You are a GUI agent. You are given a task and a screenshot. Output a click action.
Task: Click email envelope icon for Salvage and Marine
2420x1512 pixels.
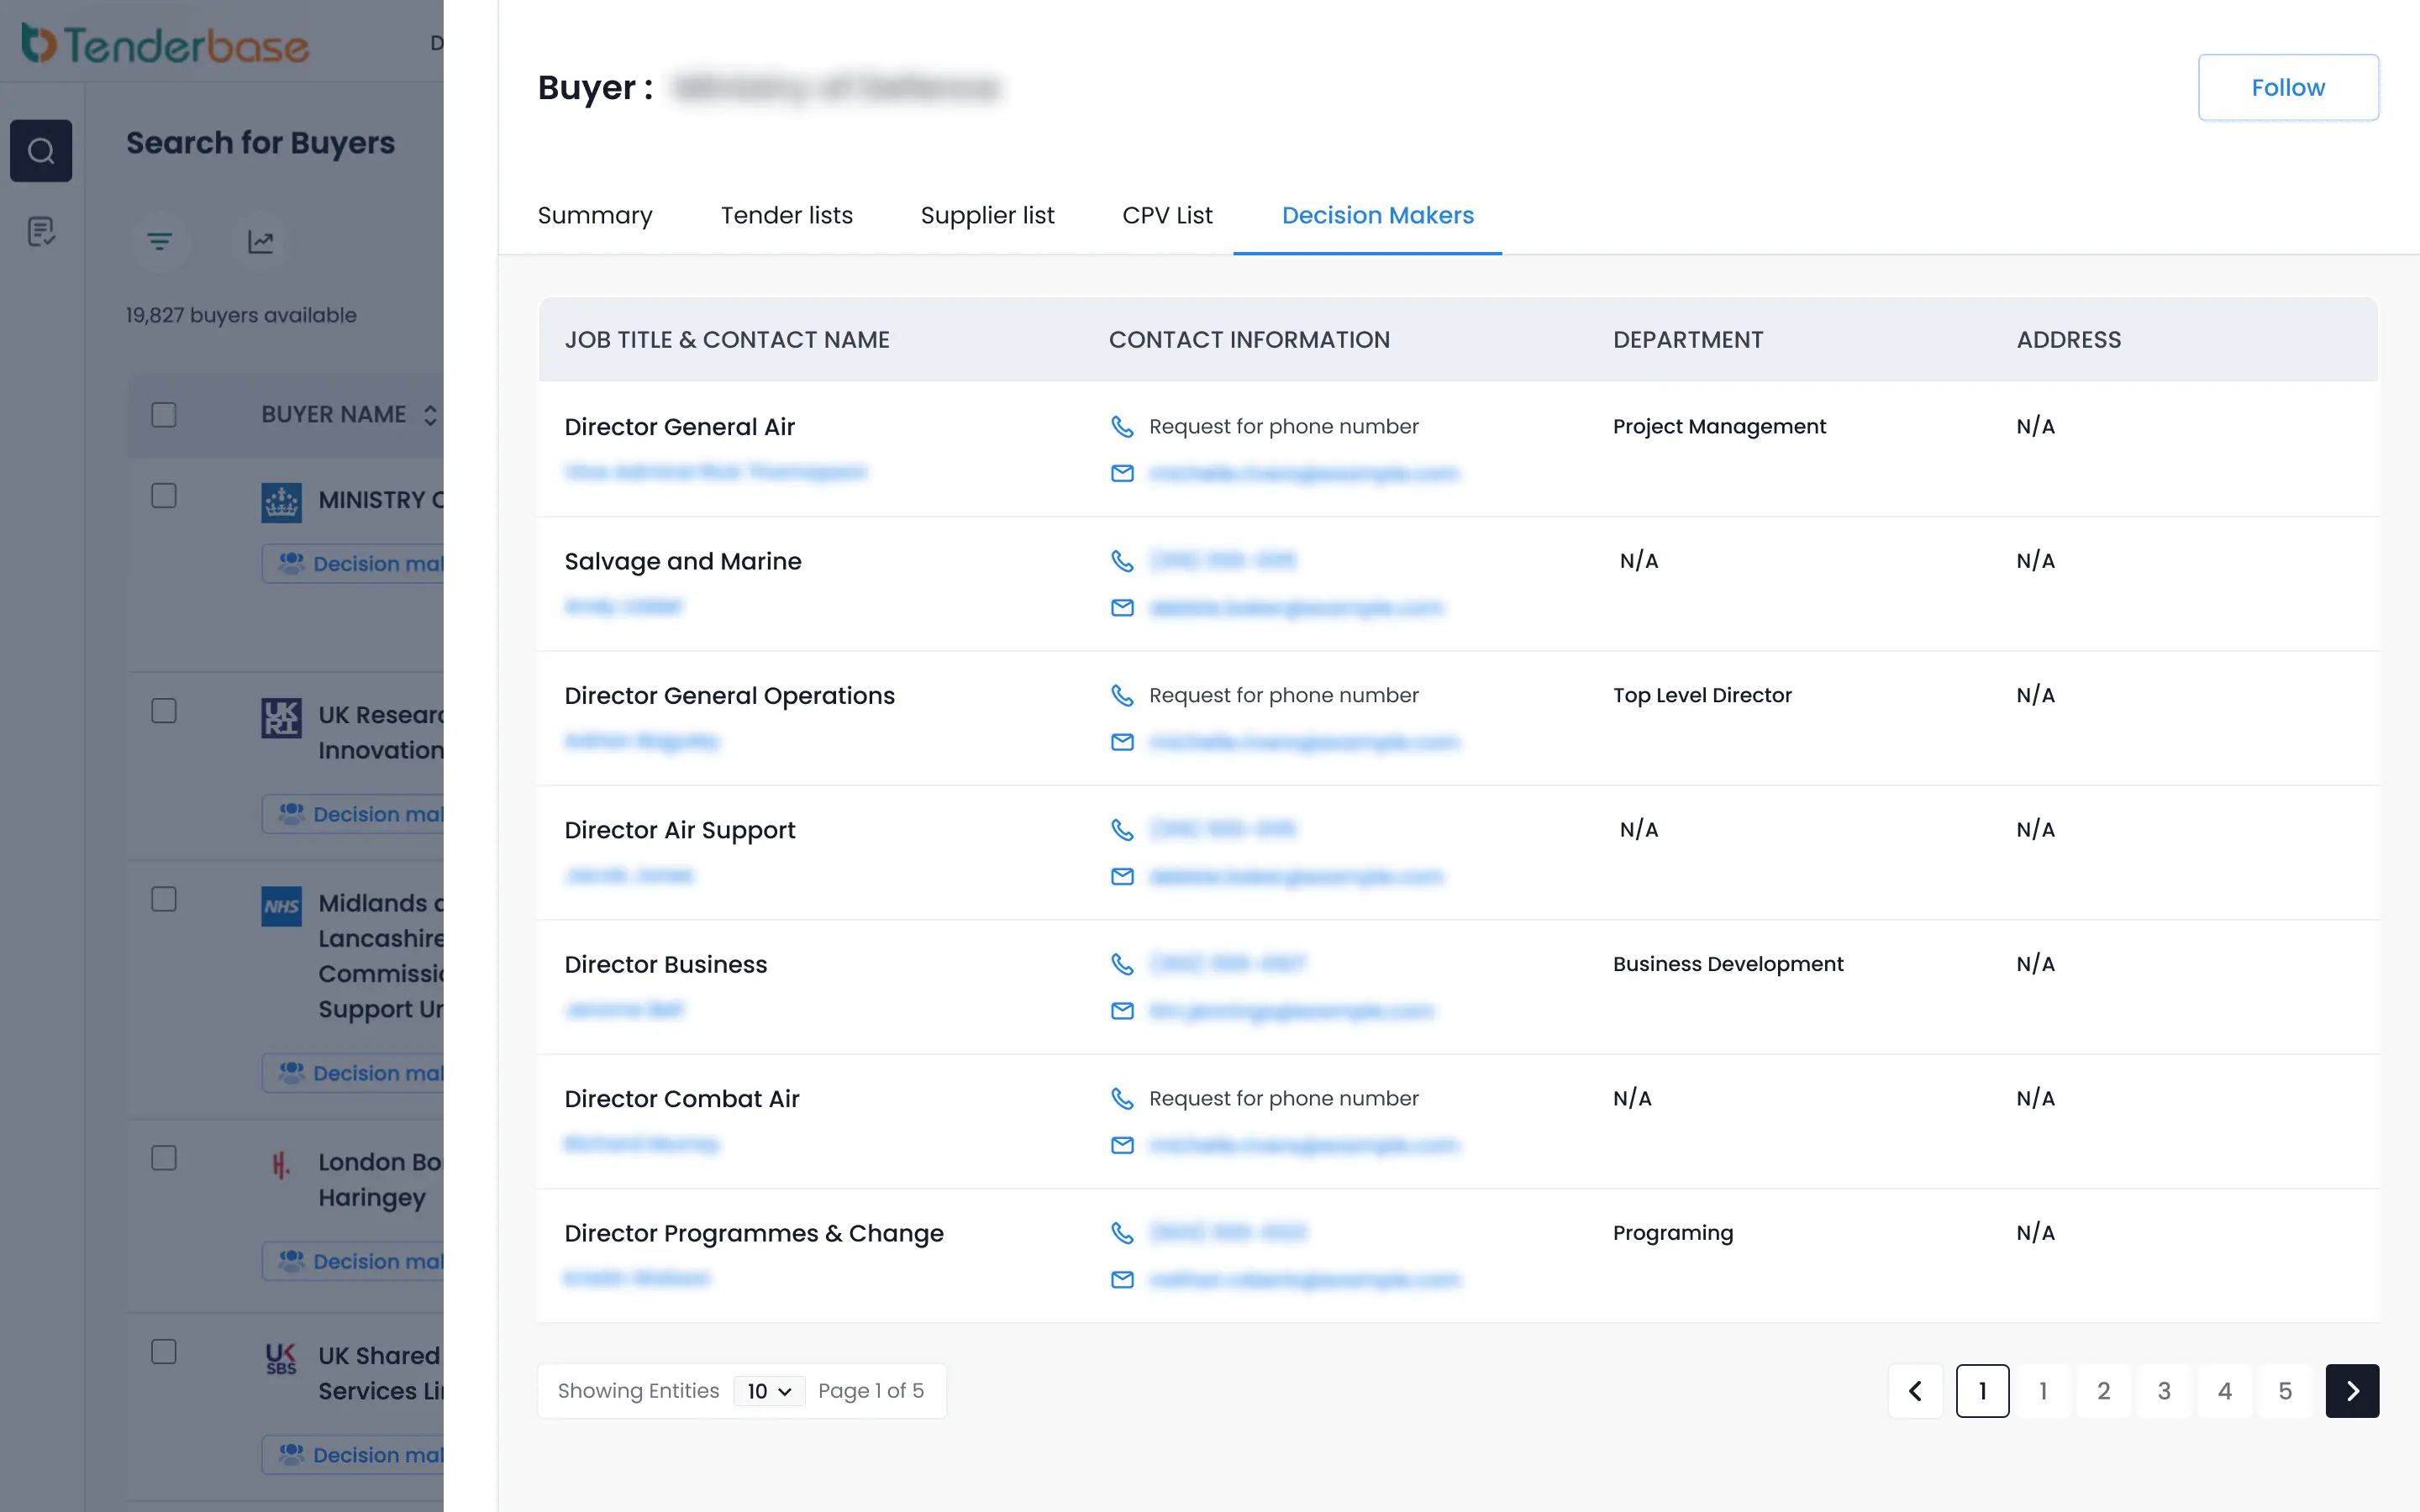pyautogui.click(x=1122, y=608)
